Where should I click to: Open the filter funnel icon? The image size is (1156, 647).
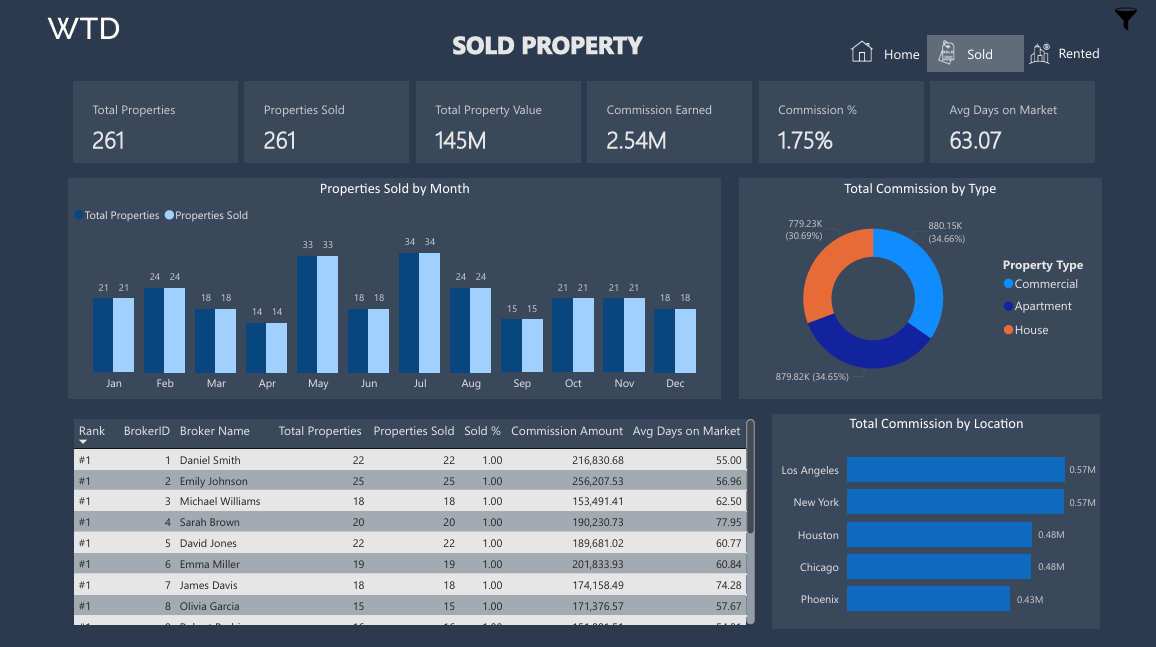(1125, 18)
